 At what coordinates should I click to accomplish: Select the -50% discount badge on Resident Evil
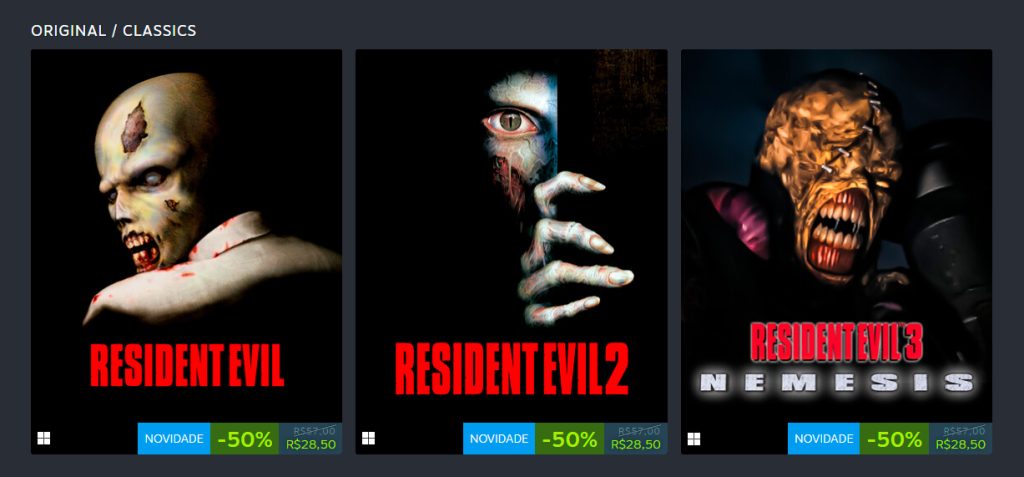click(x=244, y=438)
